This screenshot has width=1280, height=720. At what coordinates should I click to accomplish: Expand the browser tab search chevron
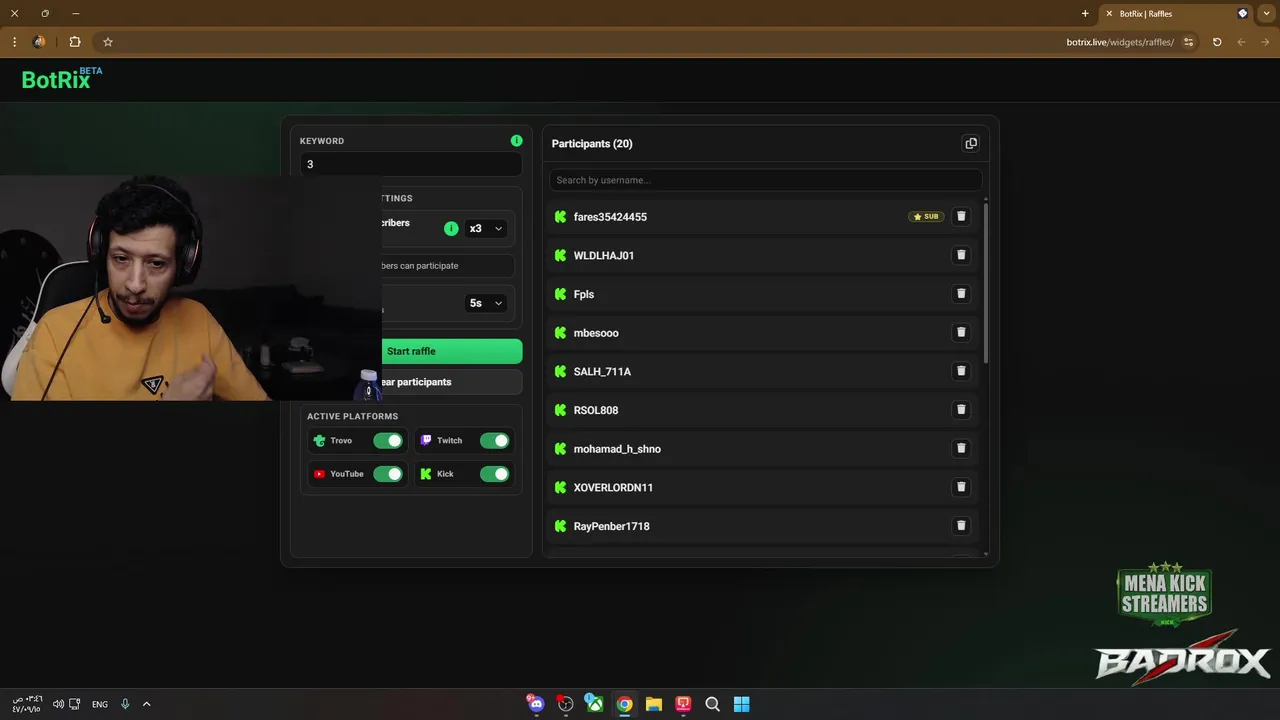(x=1267, y=14)
